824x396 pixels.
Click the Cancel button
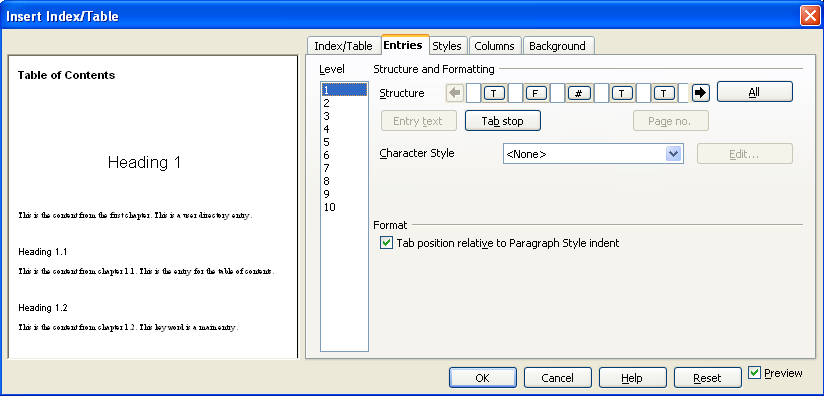click(x=558, y=378)
